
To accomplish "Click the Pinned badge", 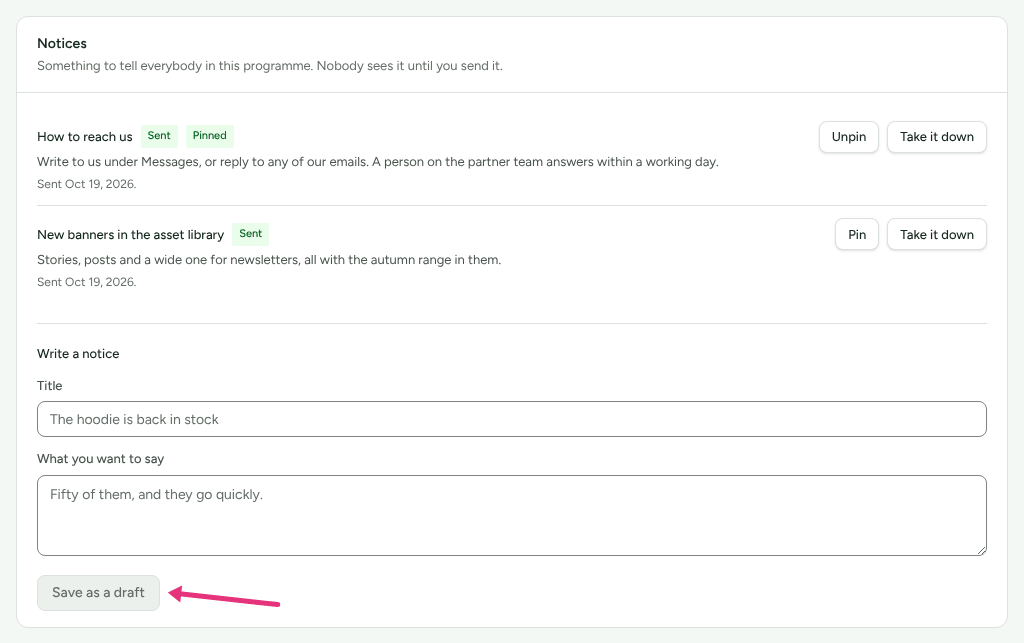I will 210,136.
